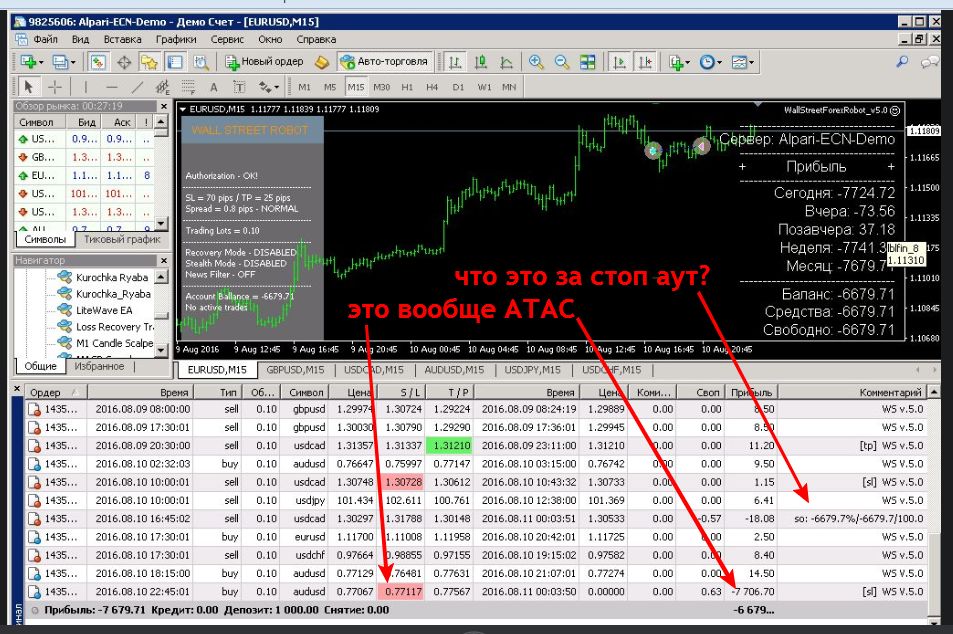Viewport: 953px width, 634px height.
Task: Select the text label T tool
Action: pyautogui.click(x=239, y=87)
